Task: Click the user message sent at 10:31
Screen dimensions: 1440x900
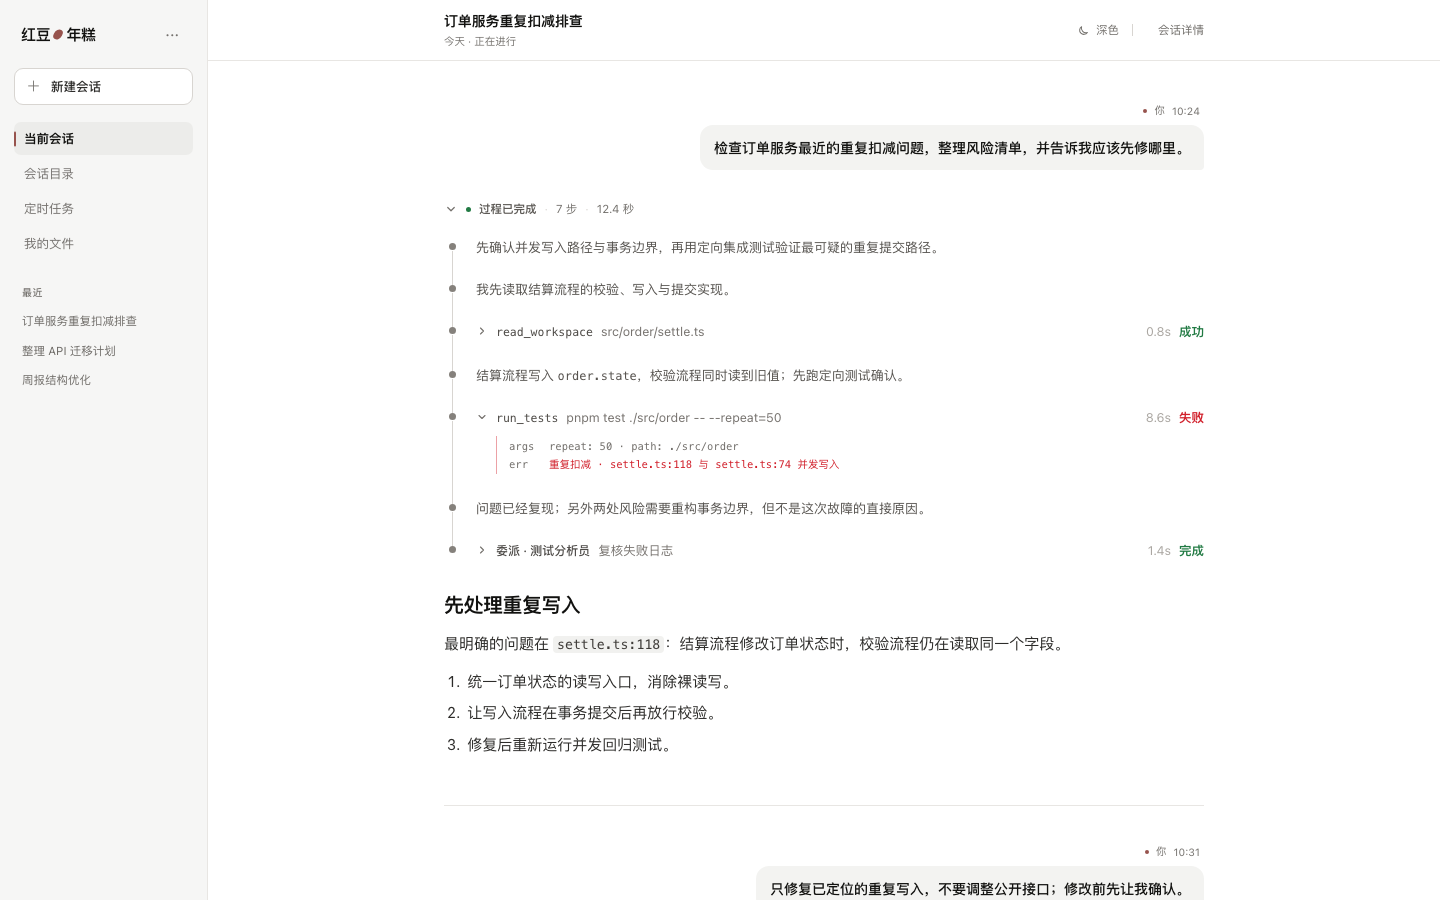Action: (x=980, y=884)
